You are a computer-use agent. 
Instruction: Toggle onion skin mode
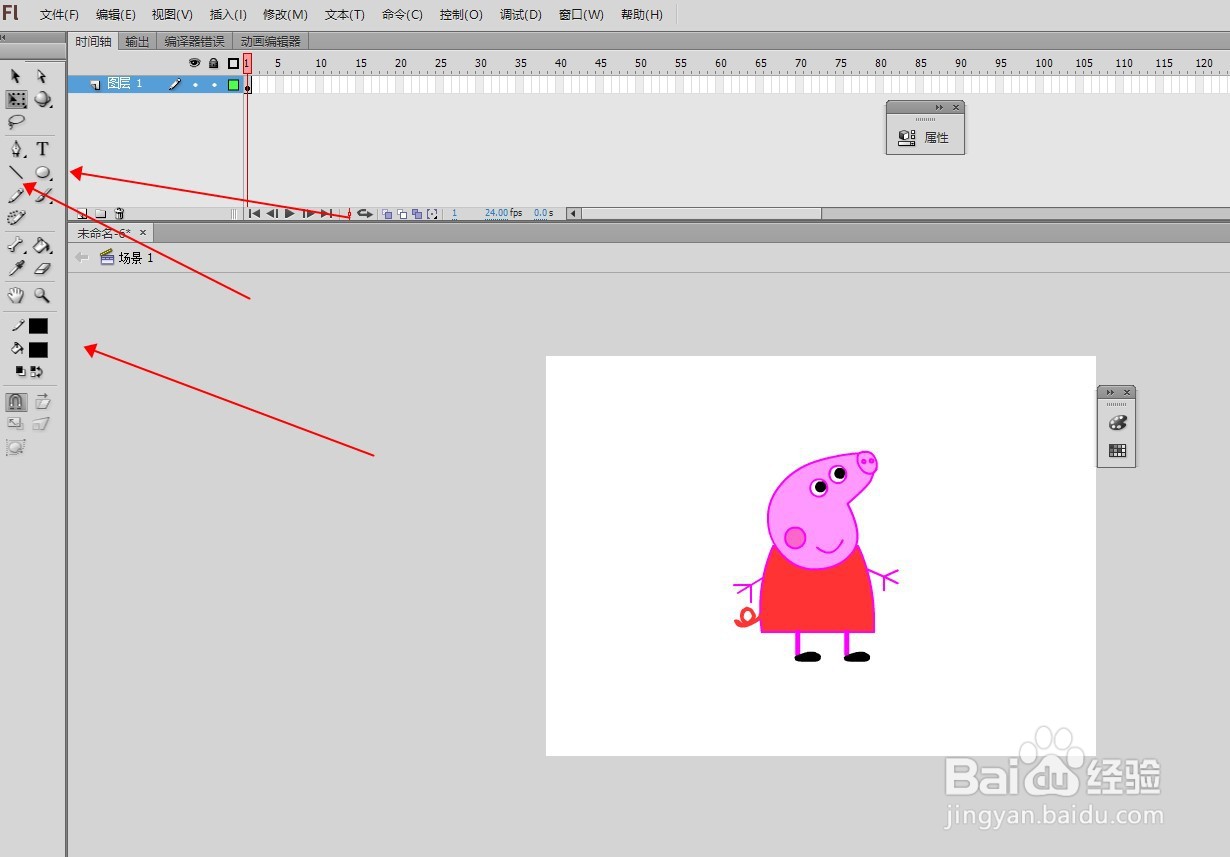point(387,213)
